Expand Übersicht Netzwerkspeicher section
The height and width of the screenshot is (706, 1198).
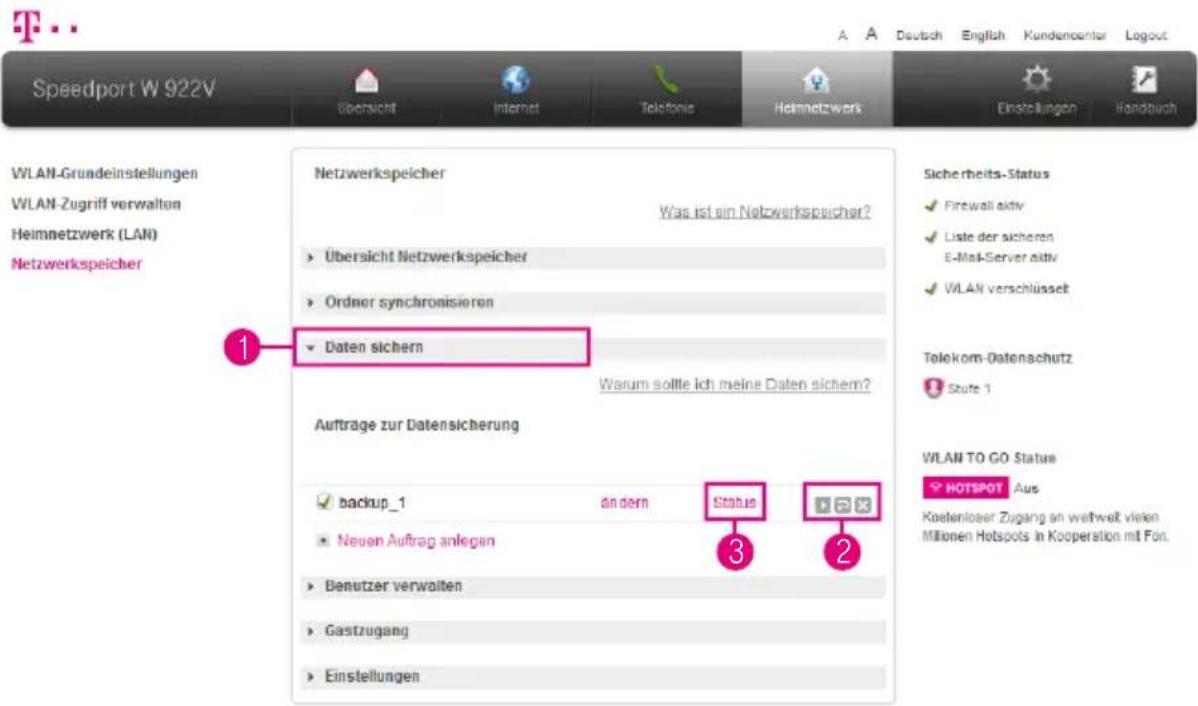click(593, 257)
